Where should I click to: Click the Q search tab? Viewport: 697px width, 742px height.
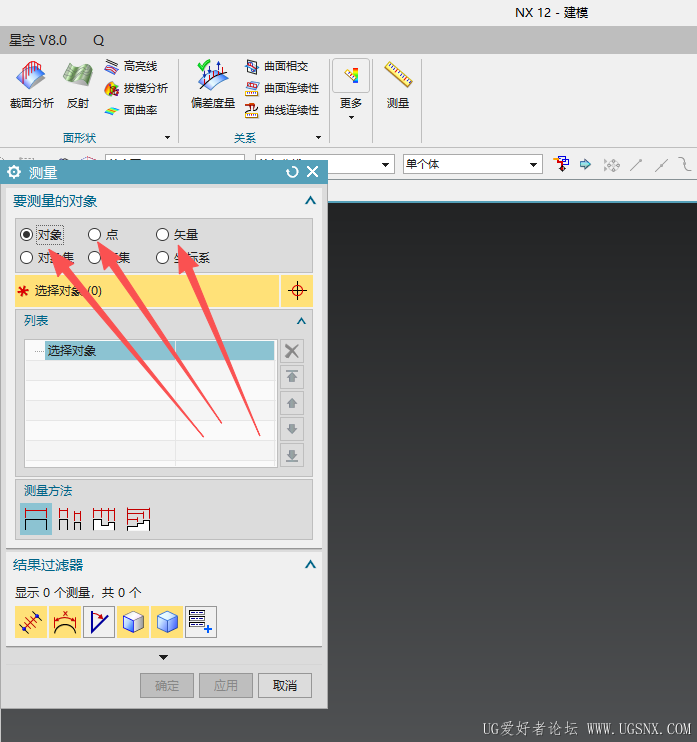click(98, 40)
